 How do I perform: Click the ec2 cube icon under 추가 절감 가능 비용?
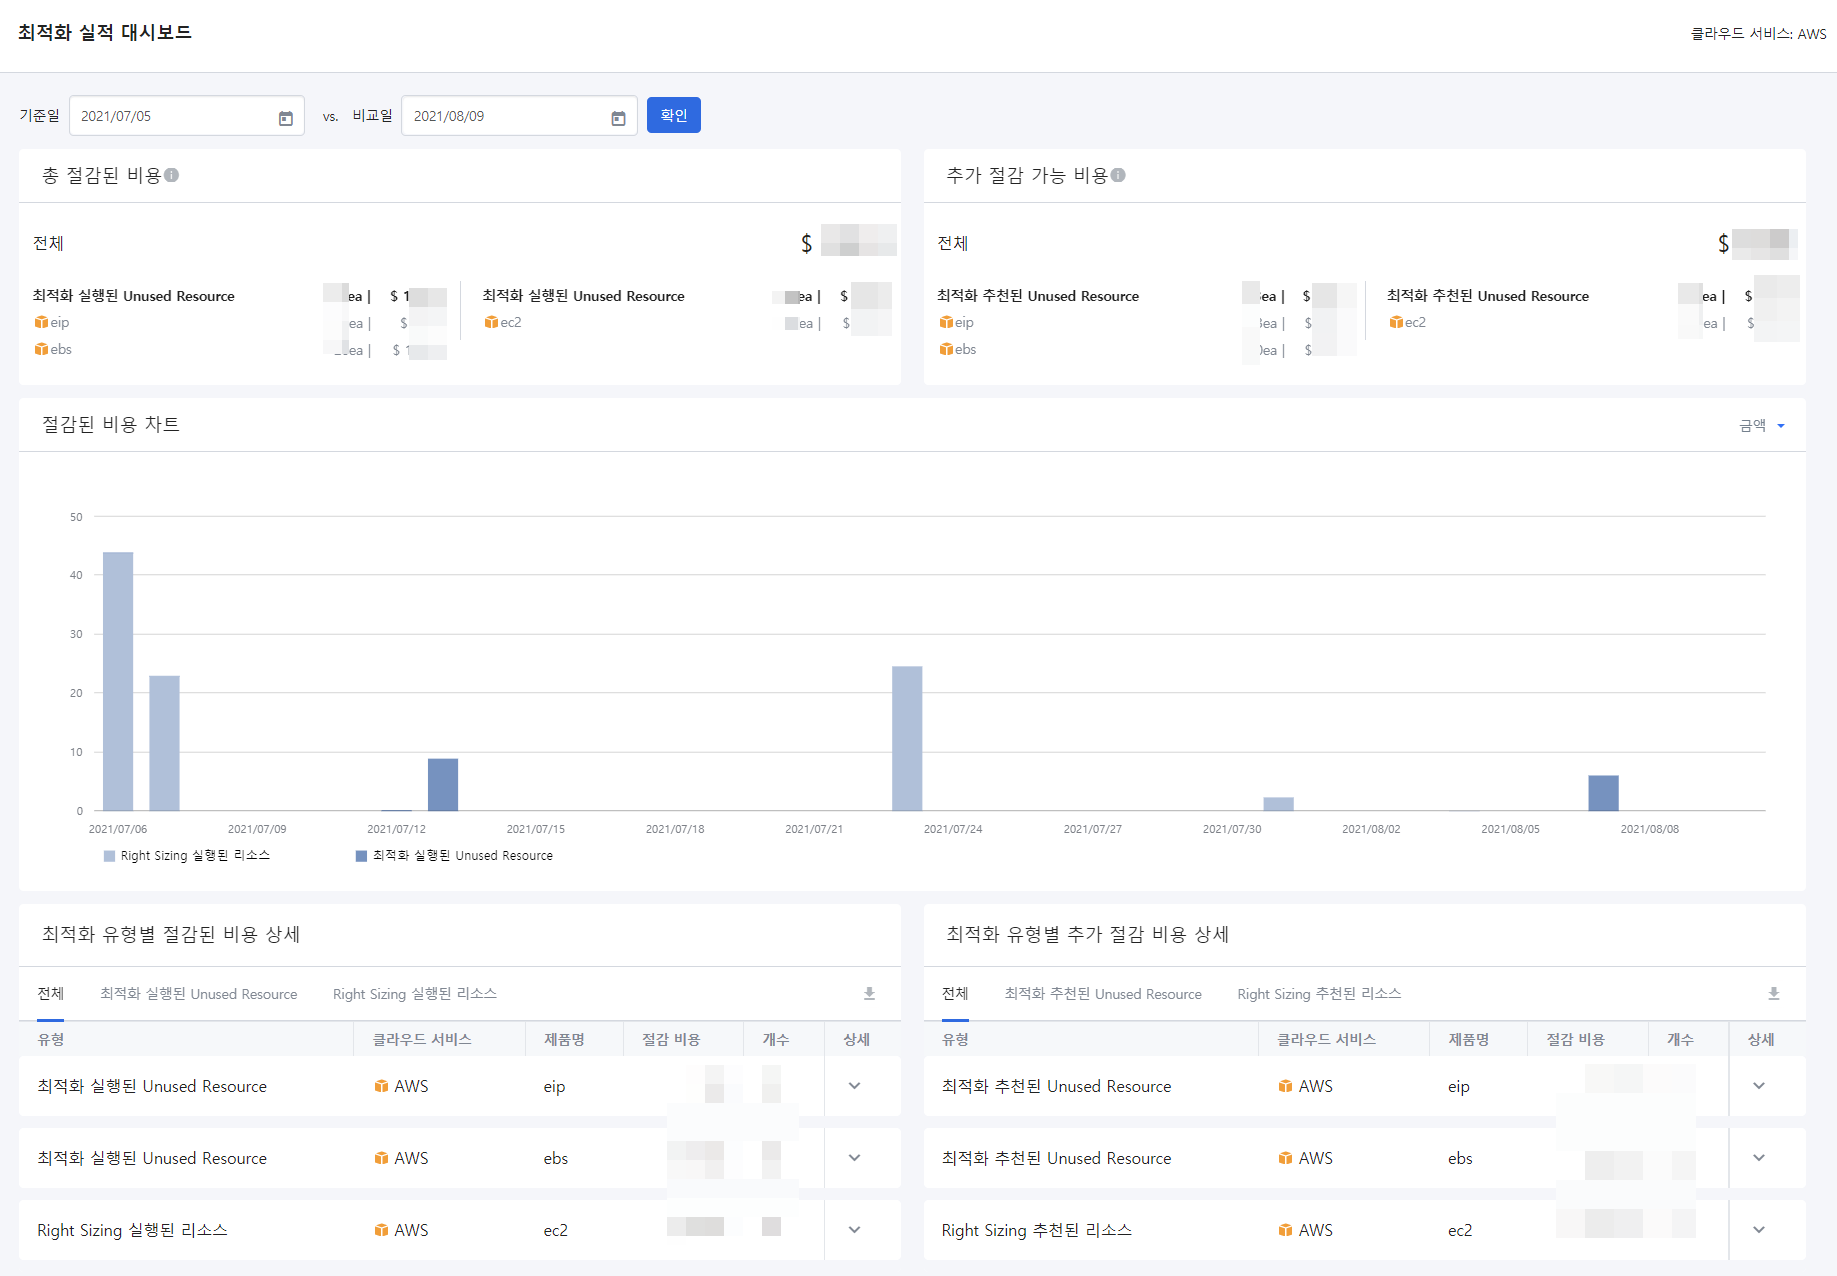1396,322
